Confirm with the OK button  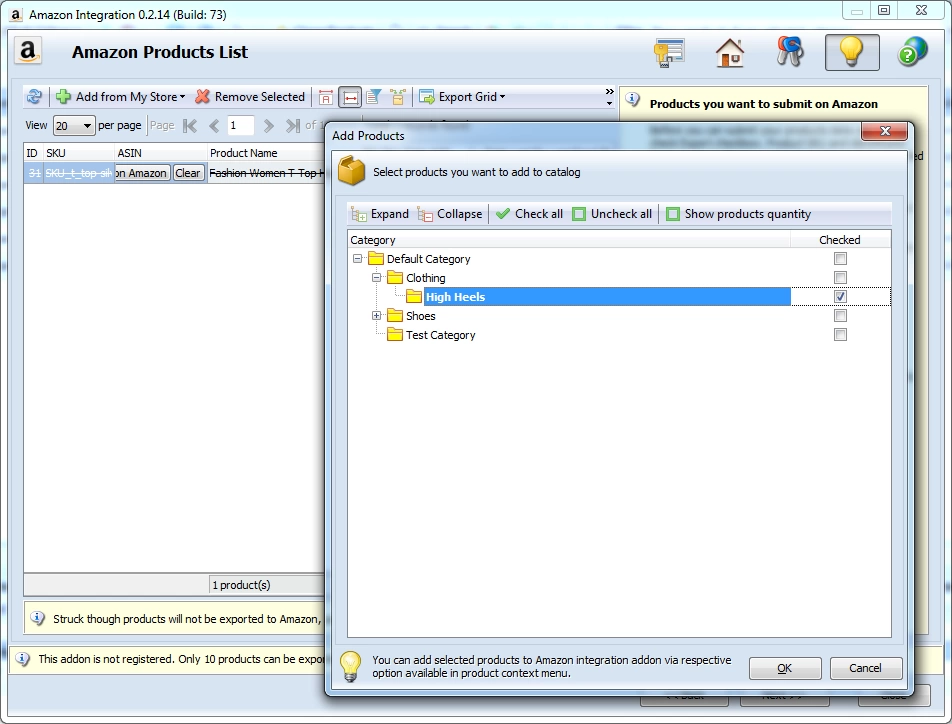[785, 668]
